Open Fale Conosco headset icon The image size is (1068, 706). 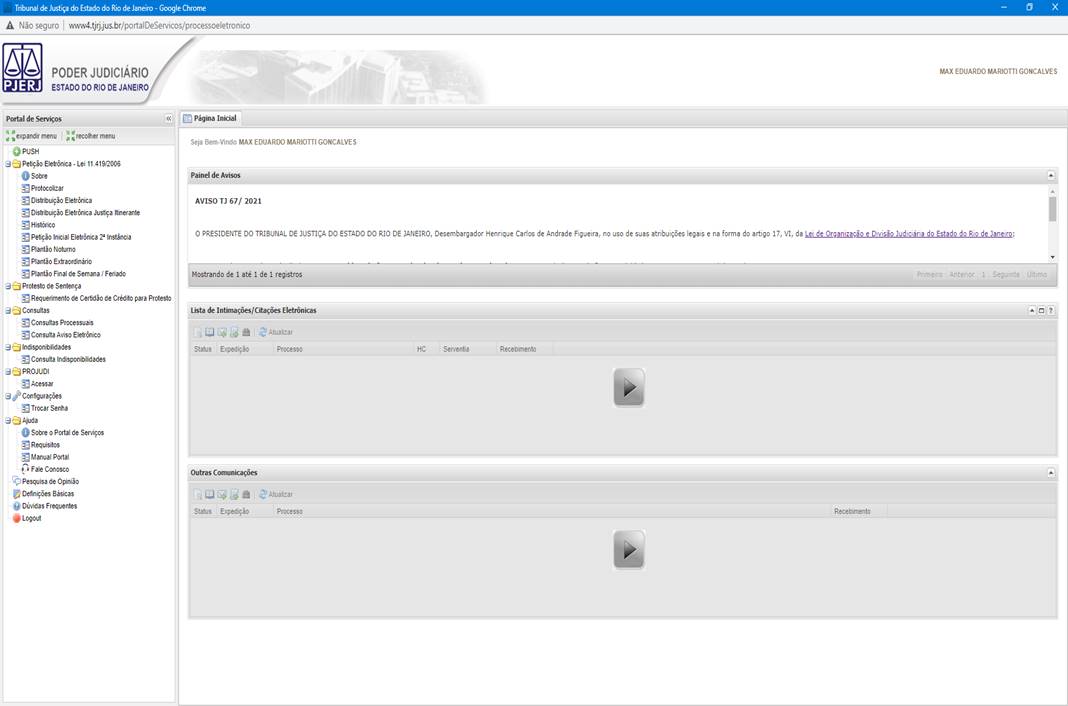pyautogui.click(x=26, y=469)
